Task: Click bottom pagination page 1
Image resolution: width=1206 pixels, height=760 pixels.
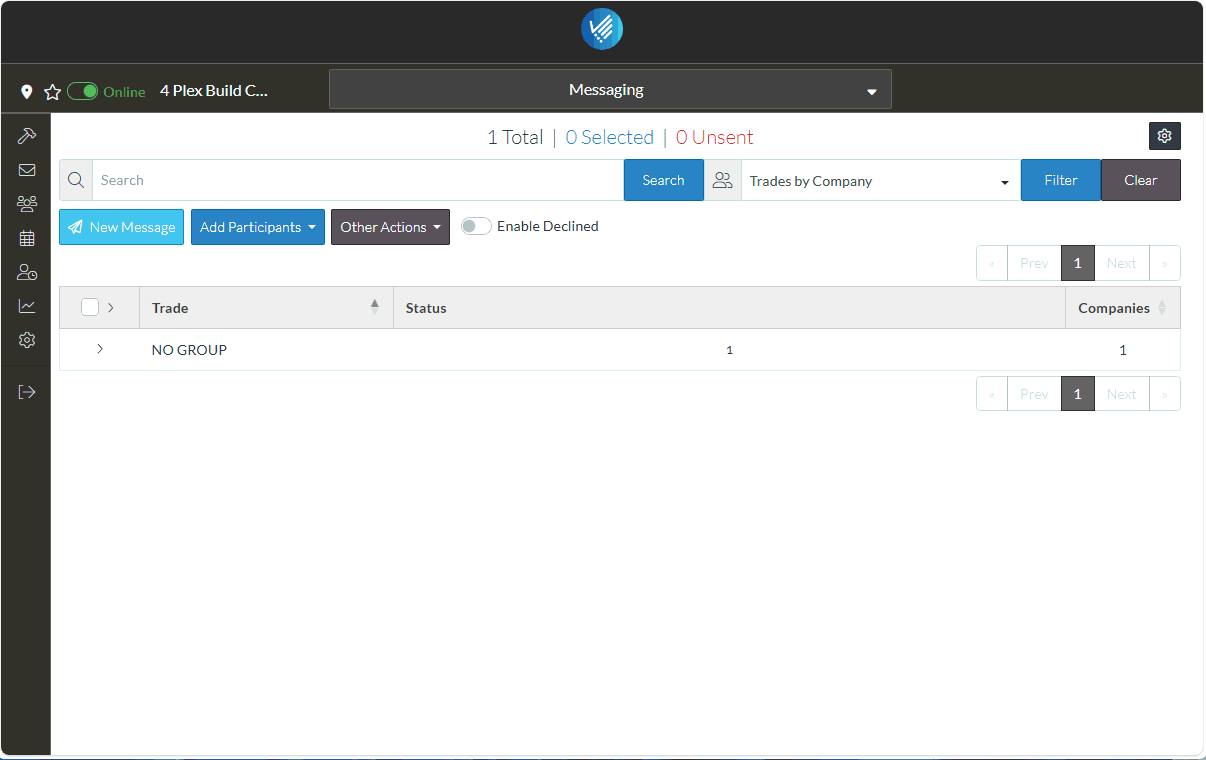Action: pyautogui.click(x=1077, y=394)
